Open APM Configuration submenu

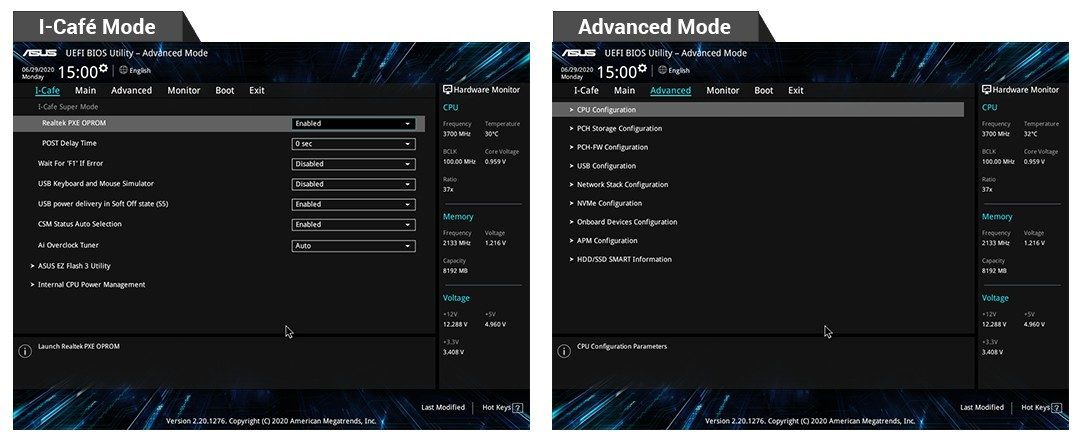pos(602,241)
